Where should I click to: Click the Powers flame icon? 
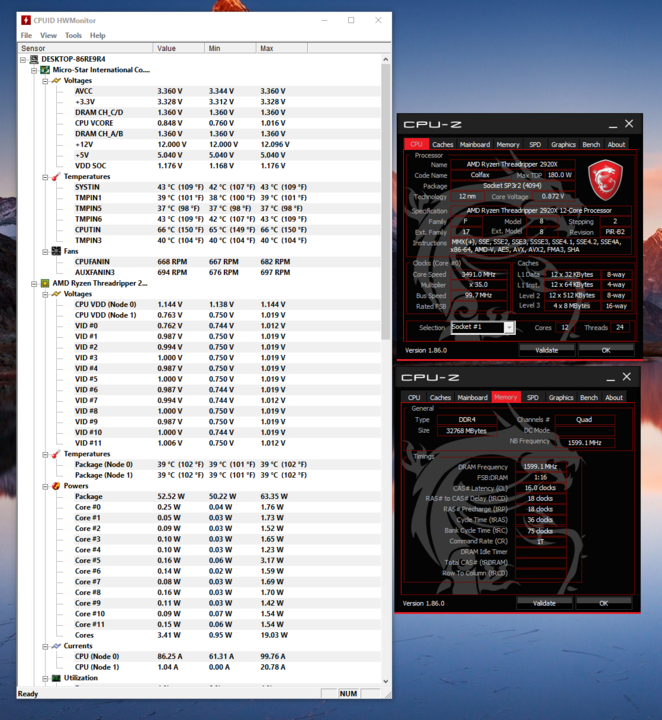56,486
